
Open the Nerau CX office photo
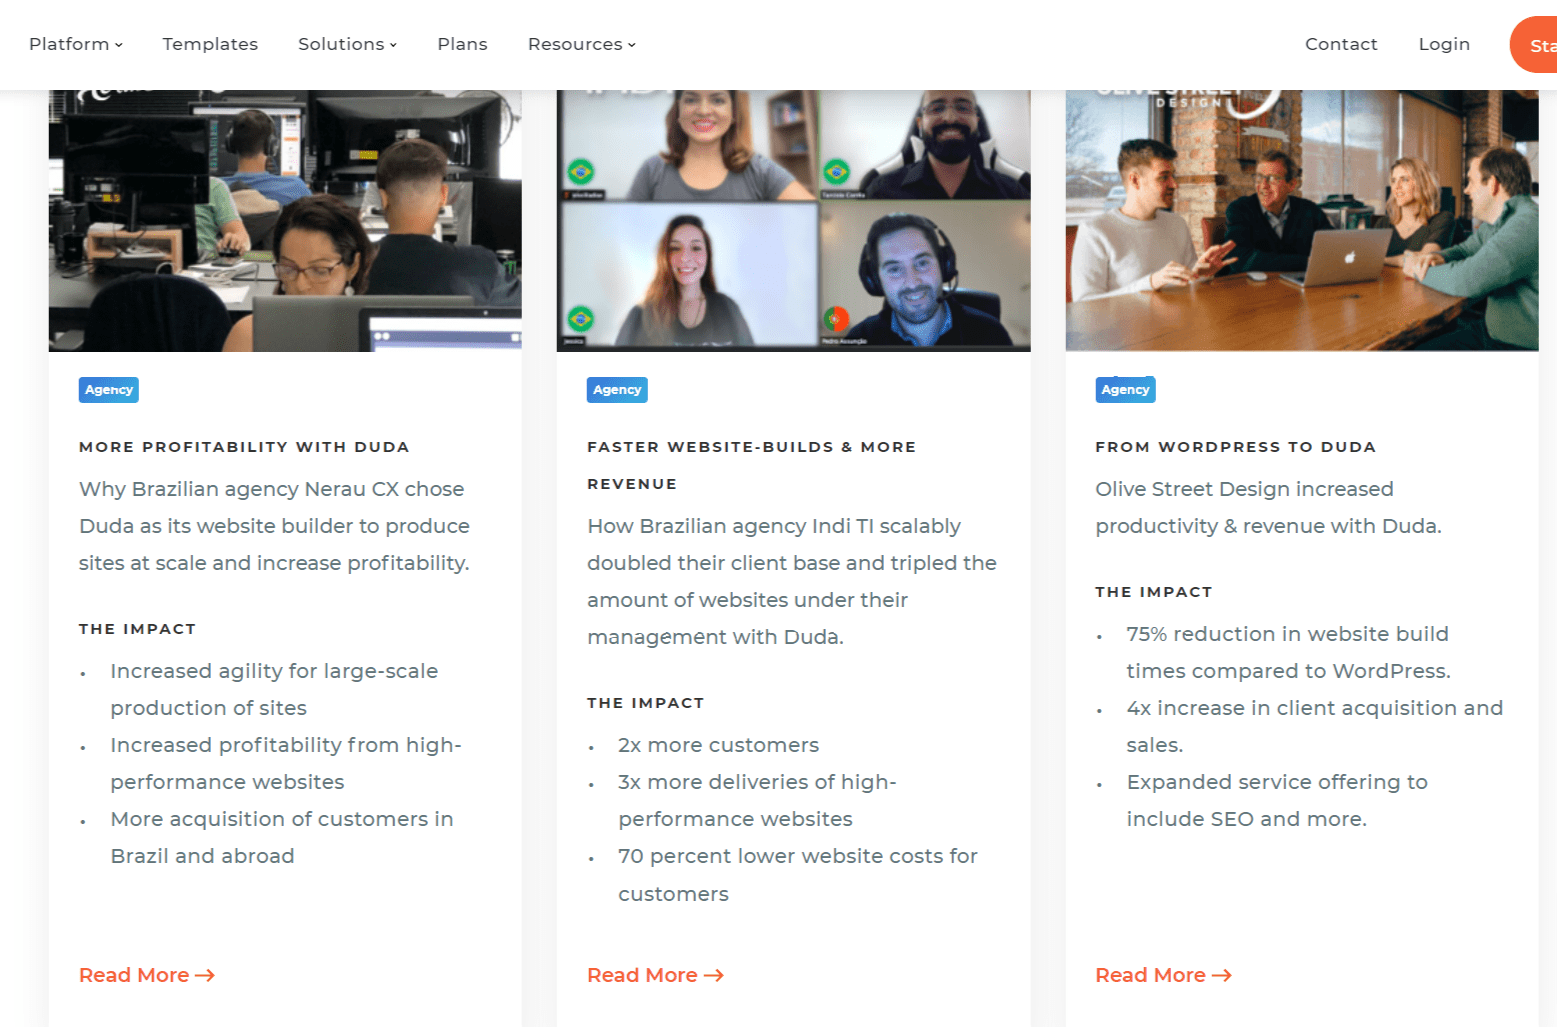point(285,221)
